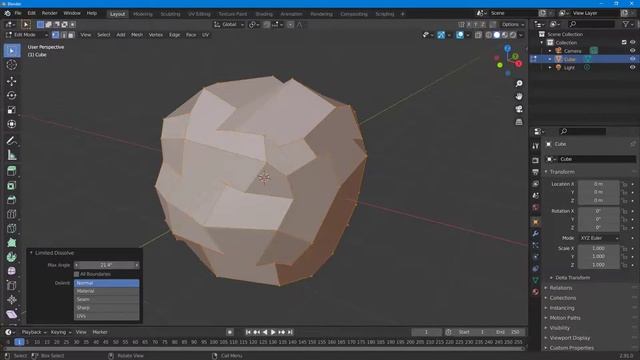Image resolution: width=640 pixels, height=360 pixels.
Task: Toggle X-ray display
Action: [478, 35]
